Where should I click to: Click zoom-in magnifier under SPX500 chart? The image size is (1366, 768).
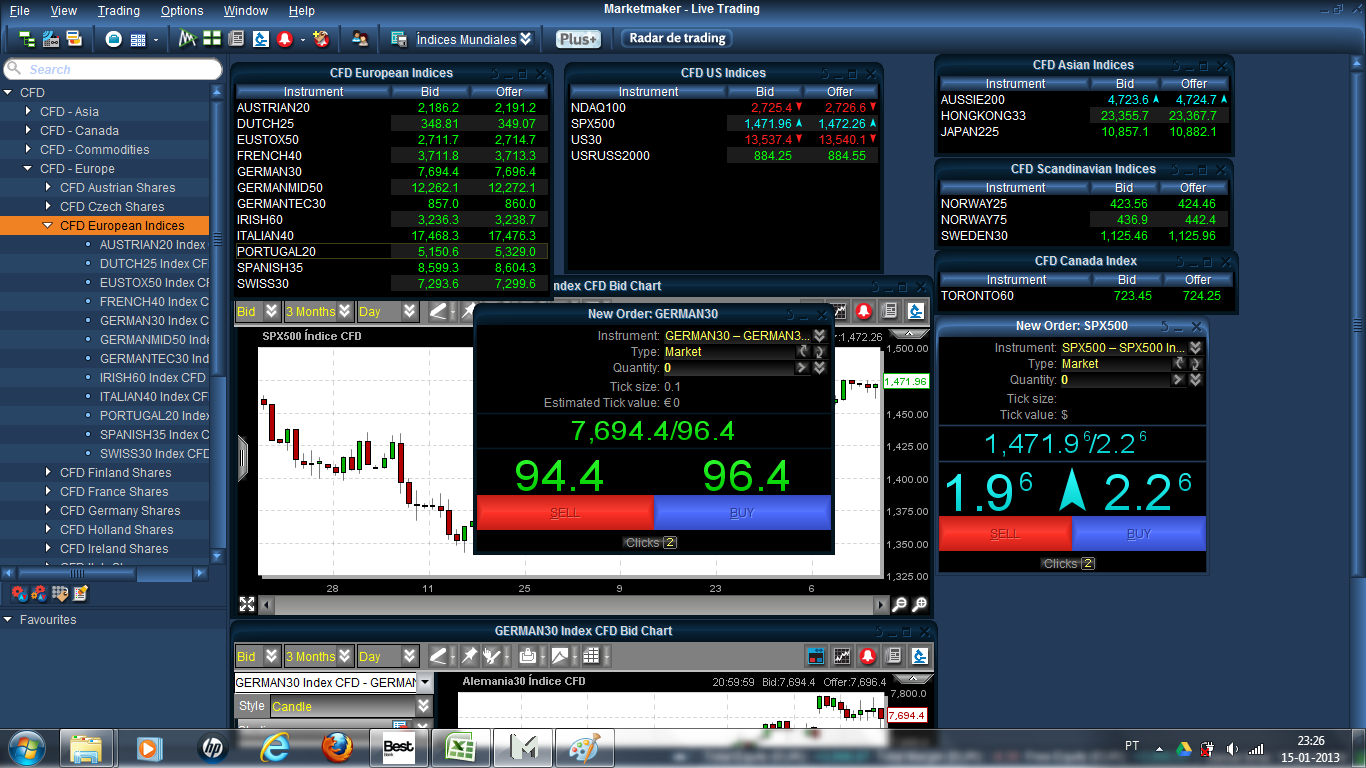(x=920, y=604)
